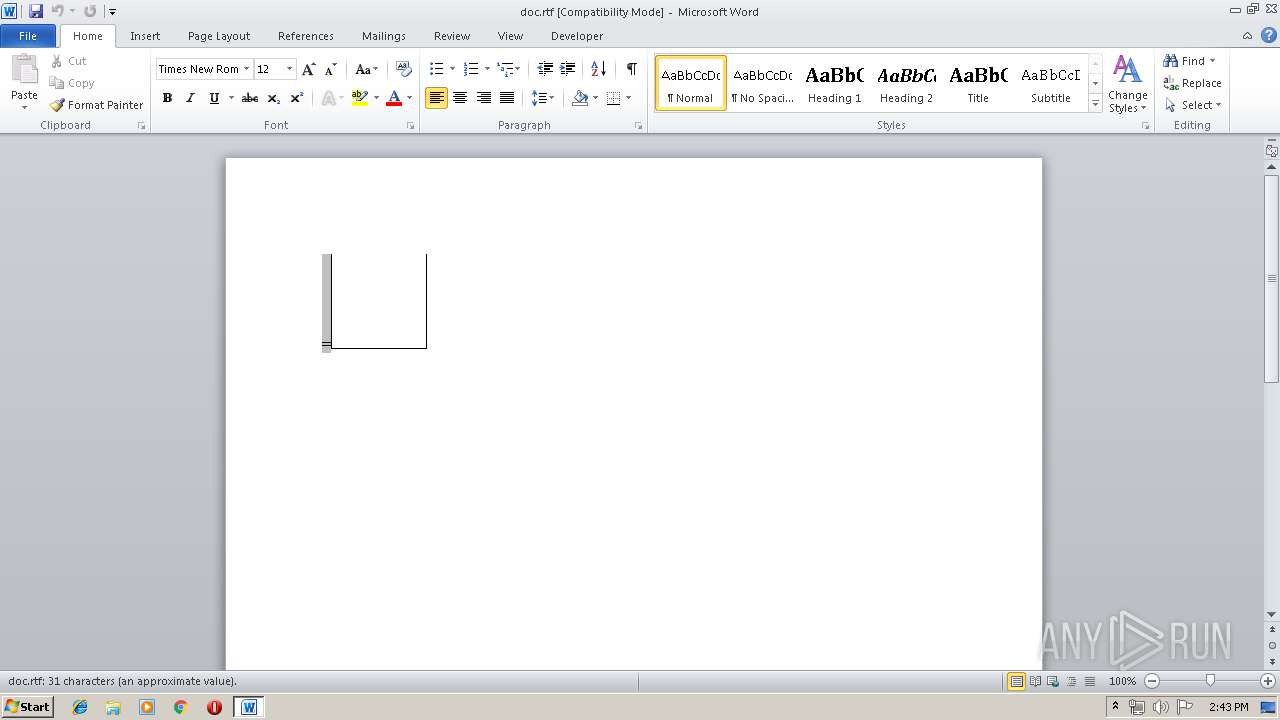
Task: Toggle Strikethrough formatting
Action: [x=250, y=98]
